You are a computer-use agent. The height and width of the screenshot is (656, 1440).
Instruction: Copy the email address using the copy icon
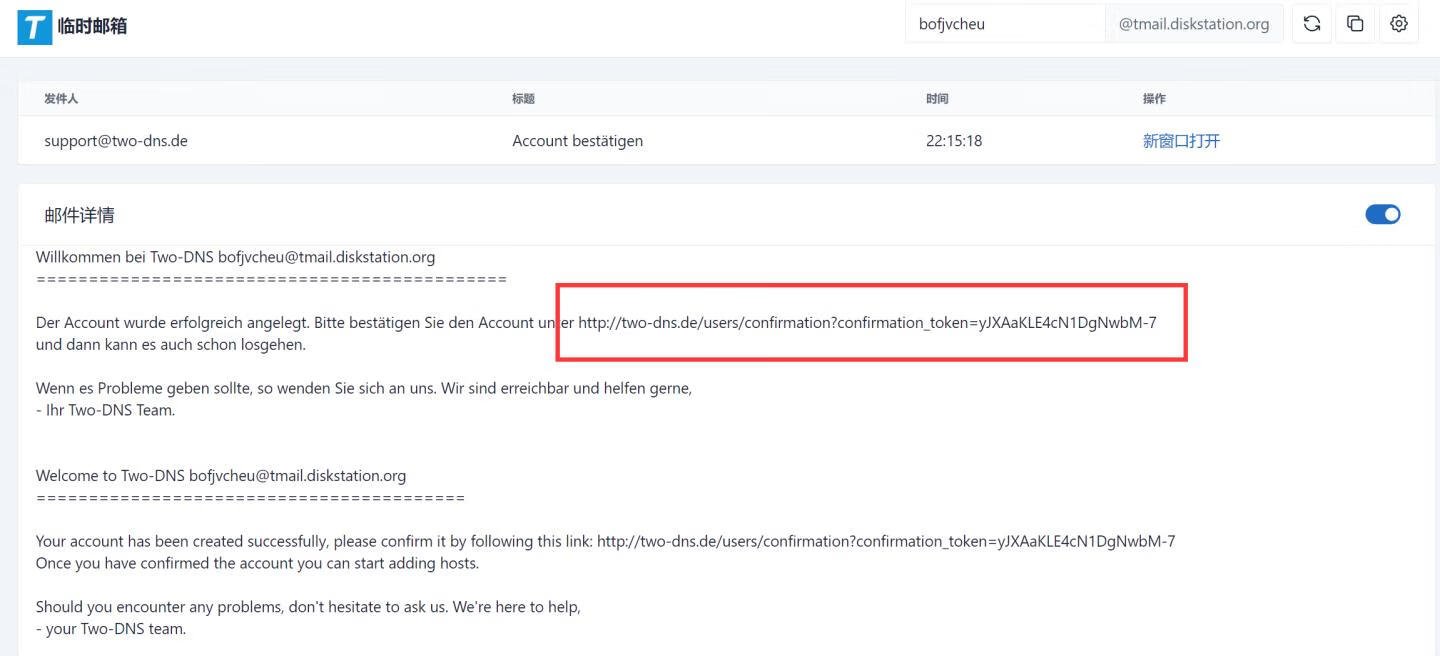pyautogui.click(x=1355, y=24)
